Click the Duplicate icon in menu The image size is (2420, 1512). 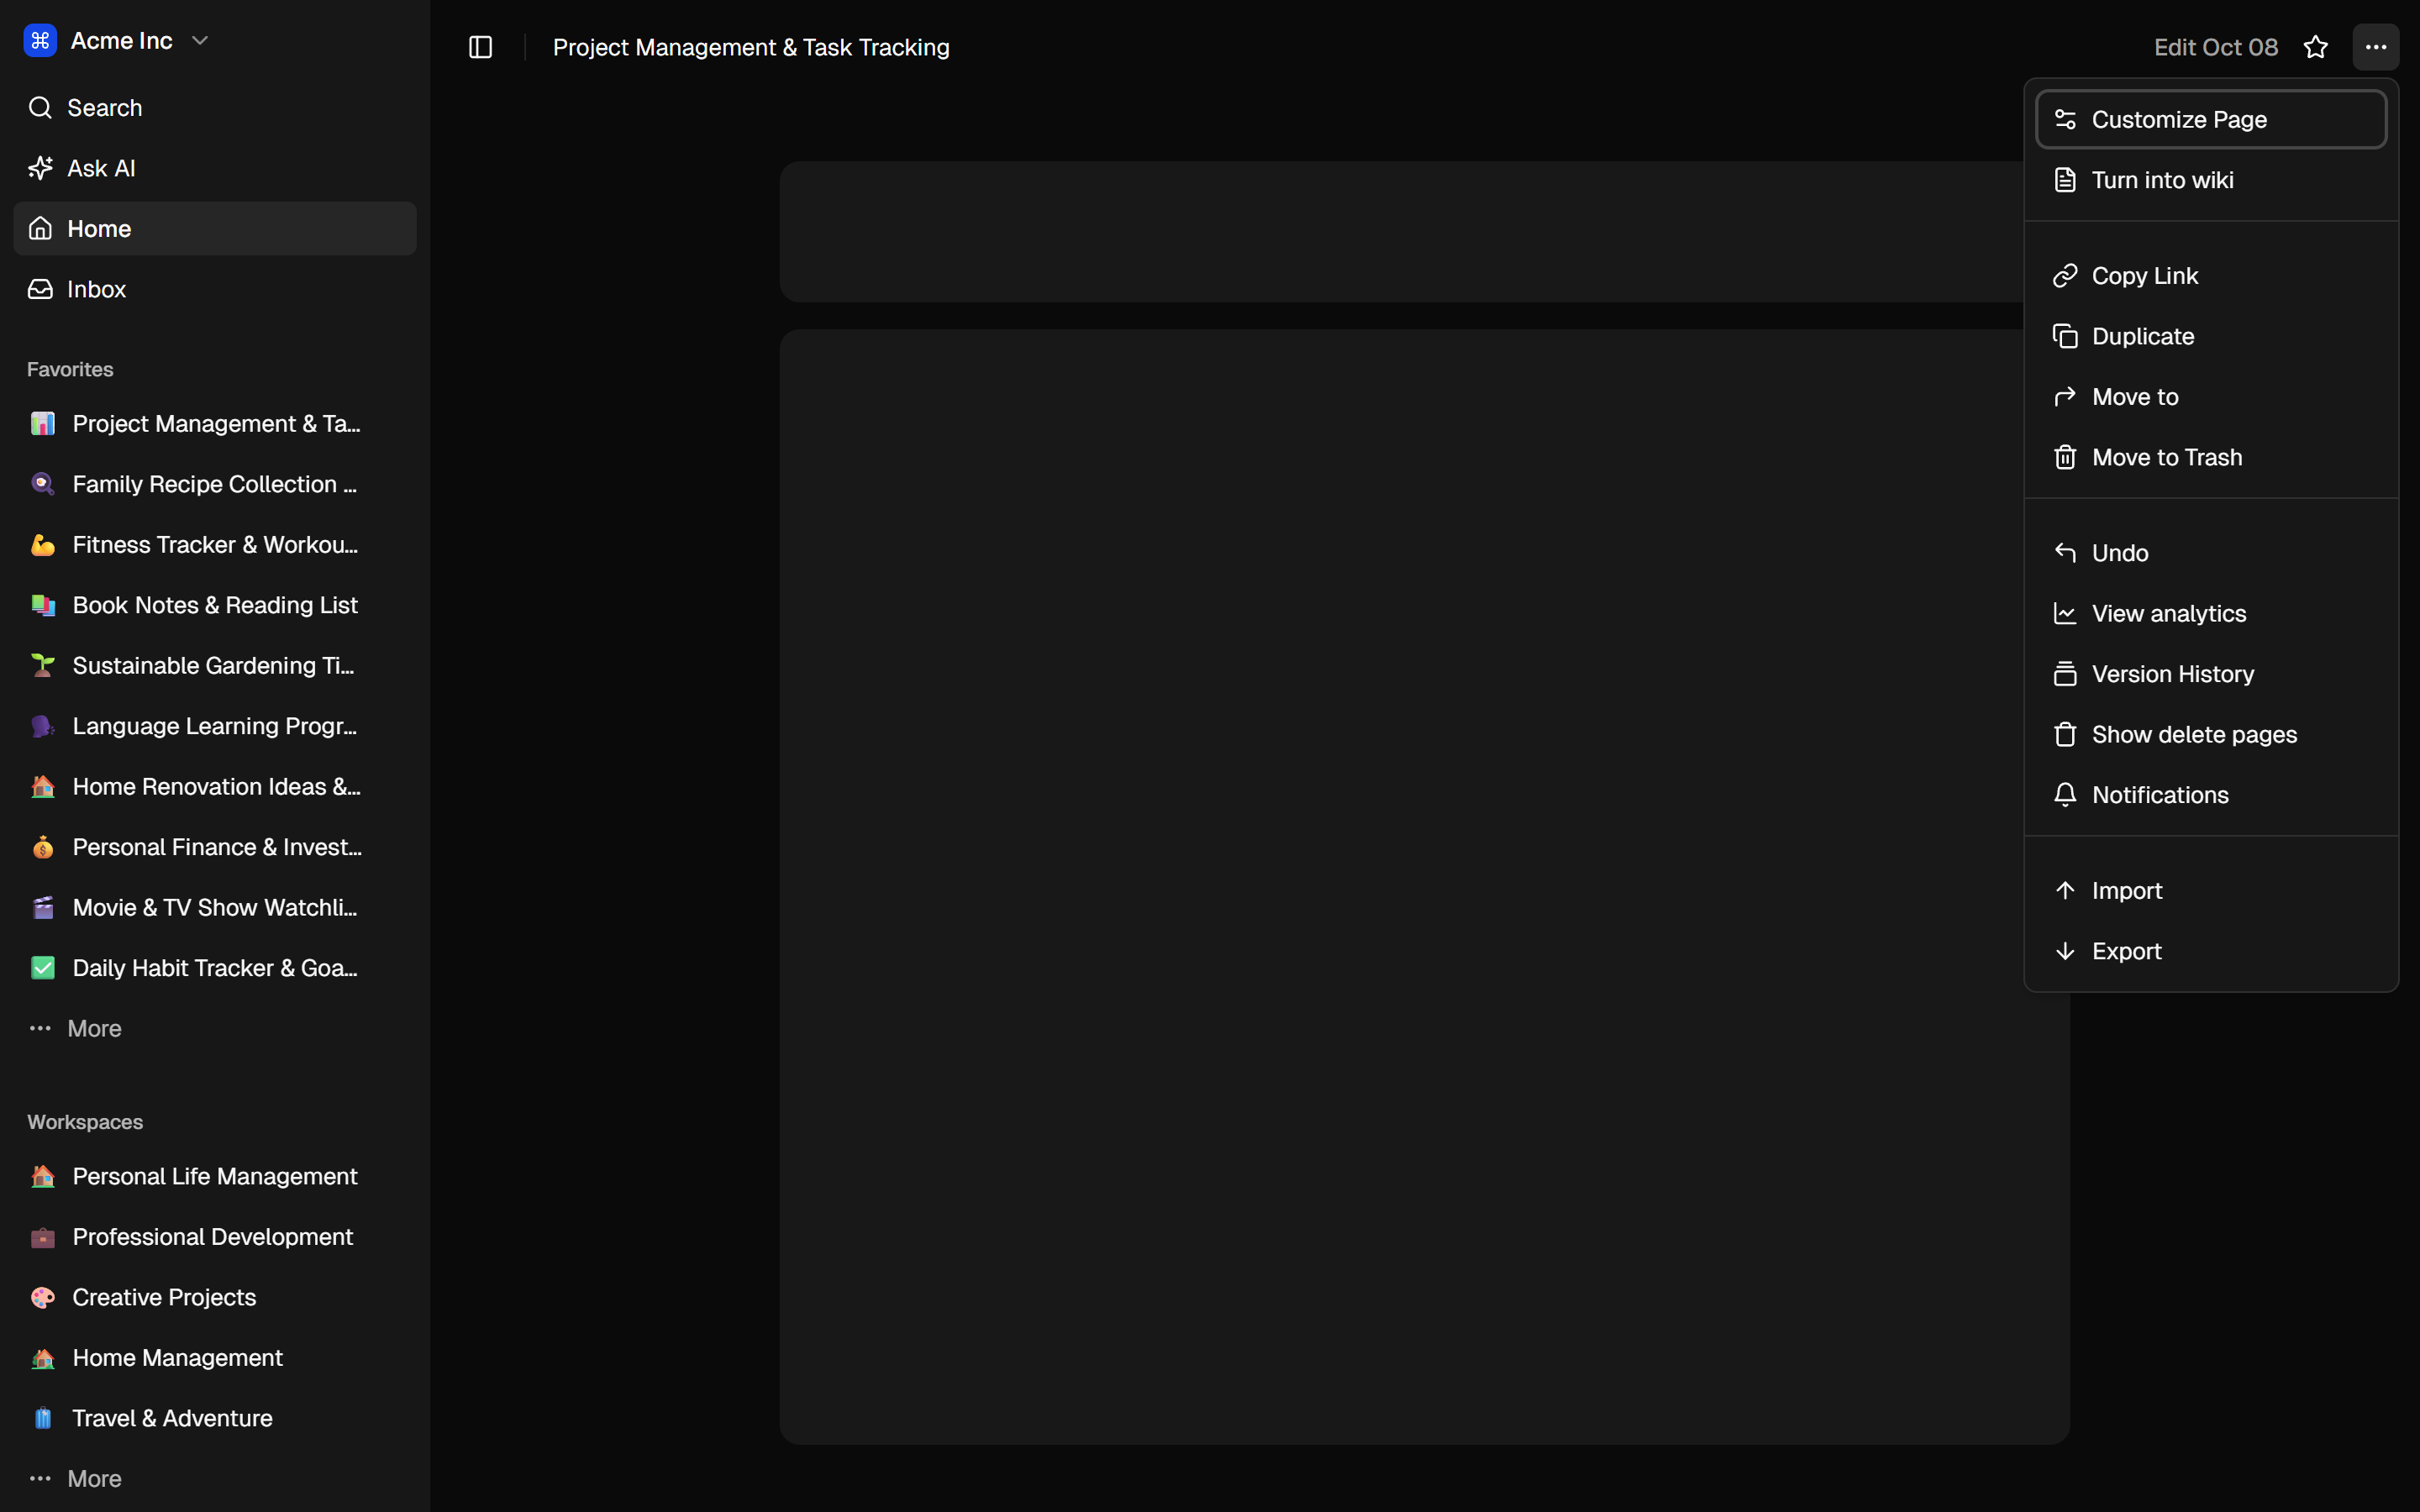(2065, 336)
